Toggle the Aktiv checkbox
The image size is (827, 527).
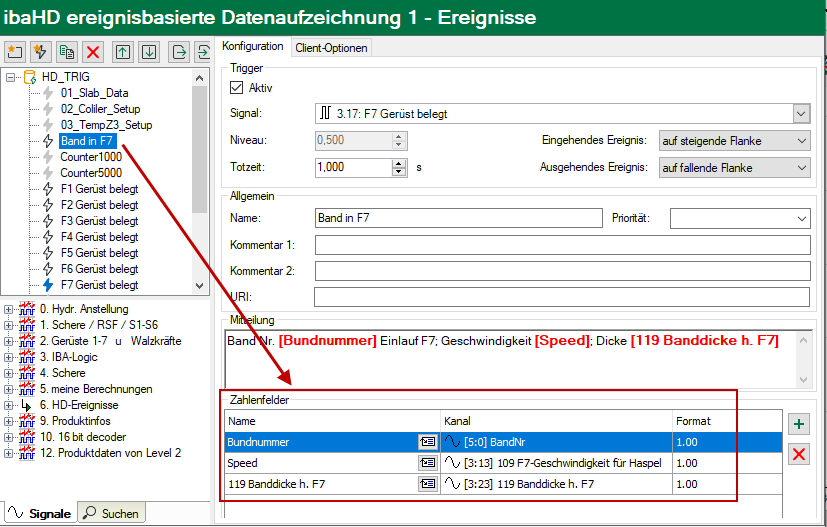[x=237, y=88]
